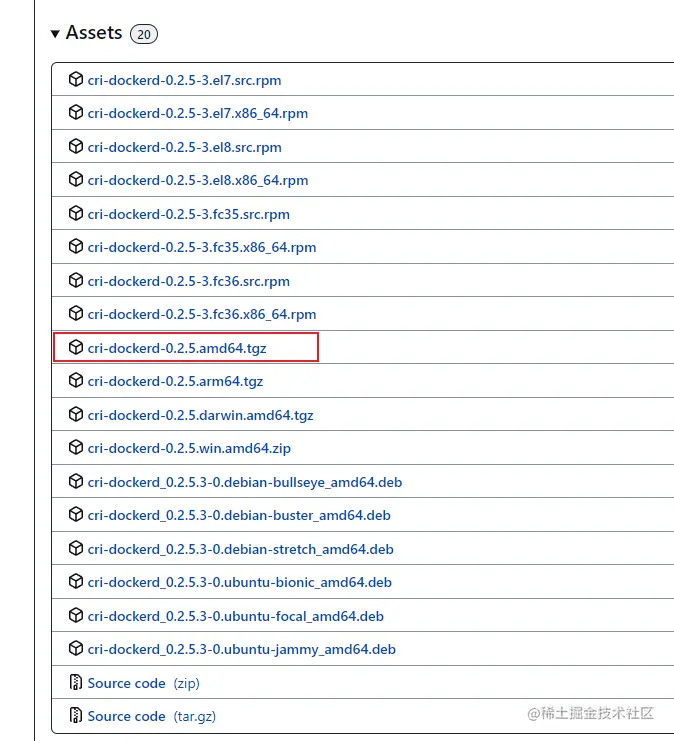Viewport: 674px width, 741px height.
Task: Collapse the Assets section triangle
Action: (55, 34)
